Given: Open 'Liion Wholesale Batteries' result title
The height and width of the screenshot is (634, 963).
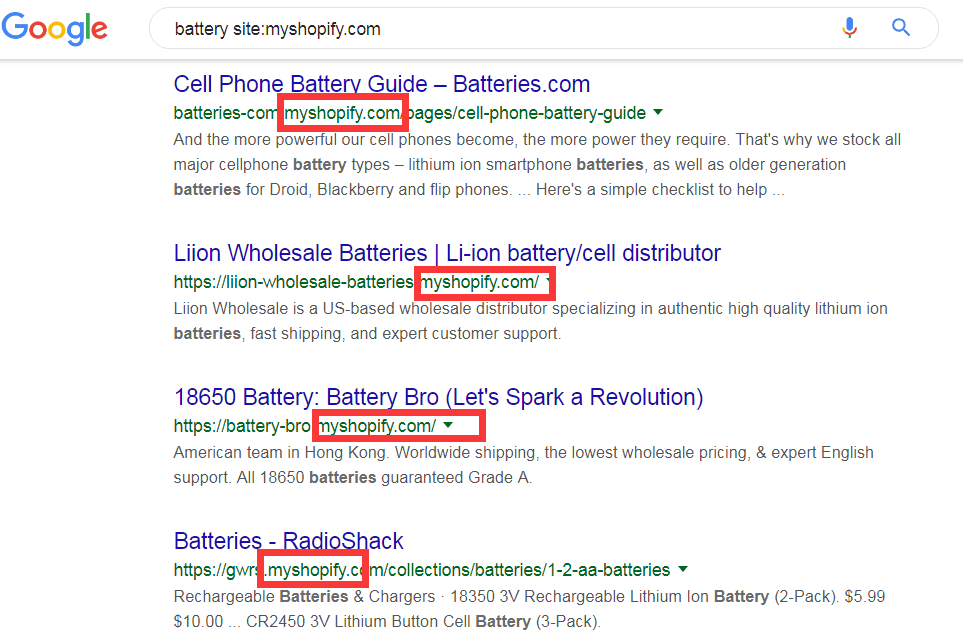Looking at the screenshot, I should [x=447, y=253].
